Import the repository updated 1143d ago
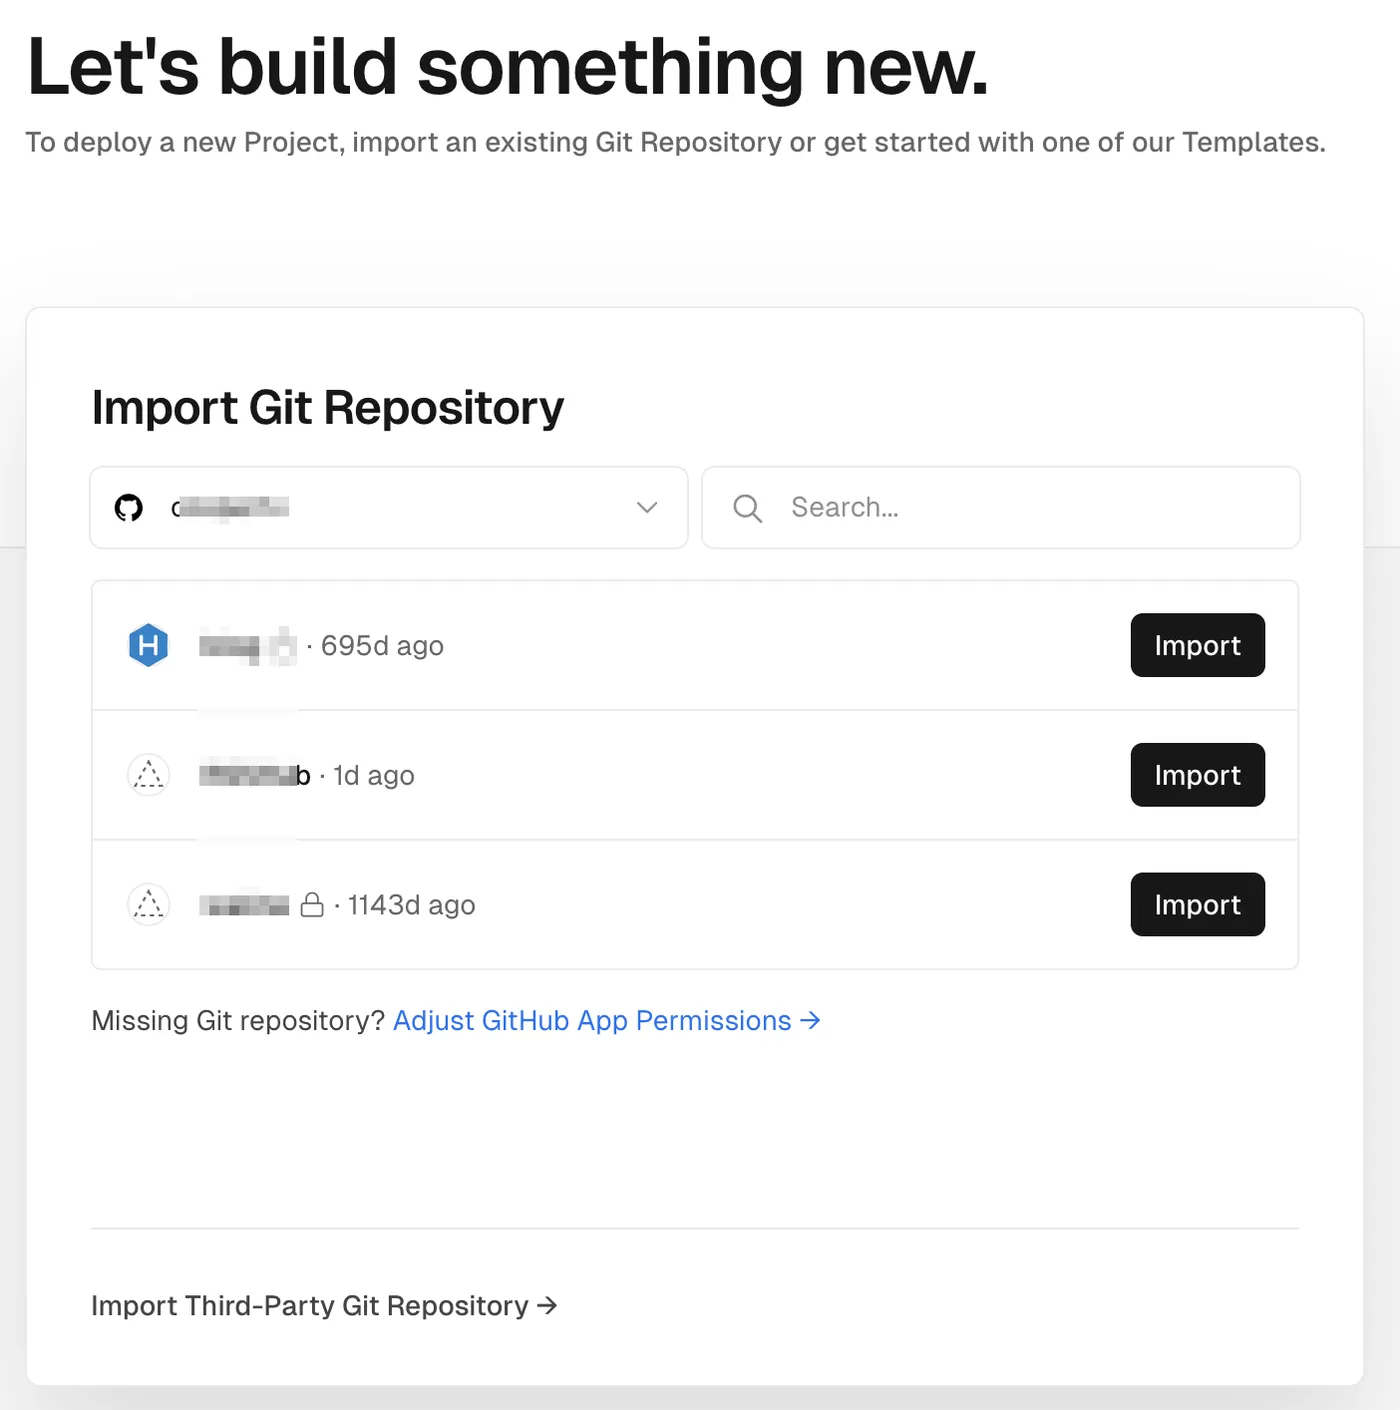The height and width of the screenshot is (1410, 1400). click(x=1197, y=905)
